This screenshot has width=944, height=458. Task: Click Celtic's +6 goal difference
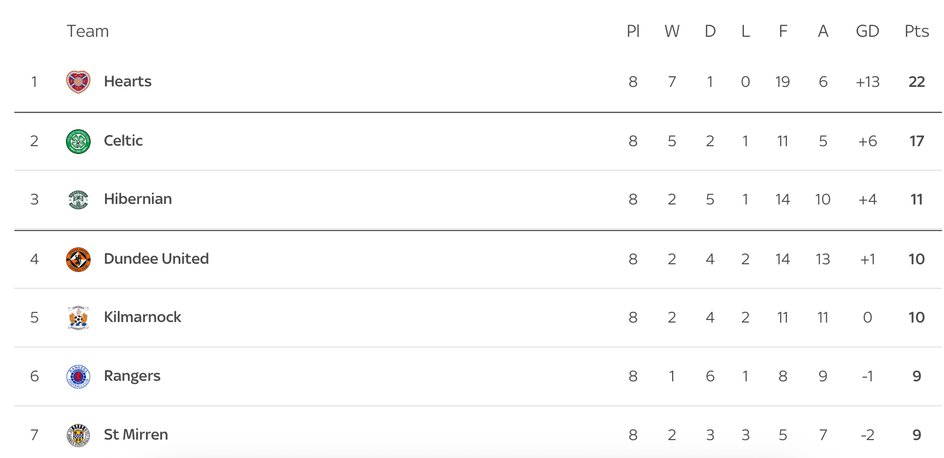tap(867, 141)
